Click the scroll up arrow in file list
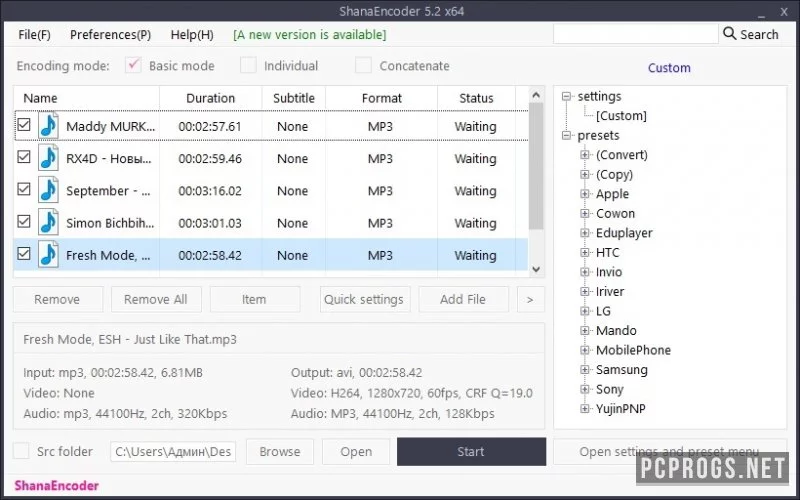 pyautogui.click(x=536, y=95)
